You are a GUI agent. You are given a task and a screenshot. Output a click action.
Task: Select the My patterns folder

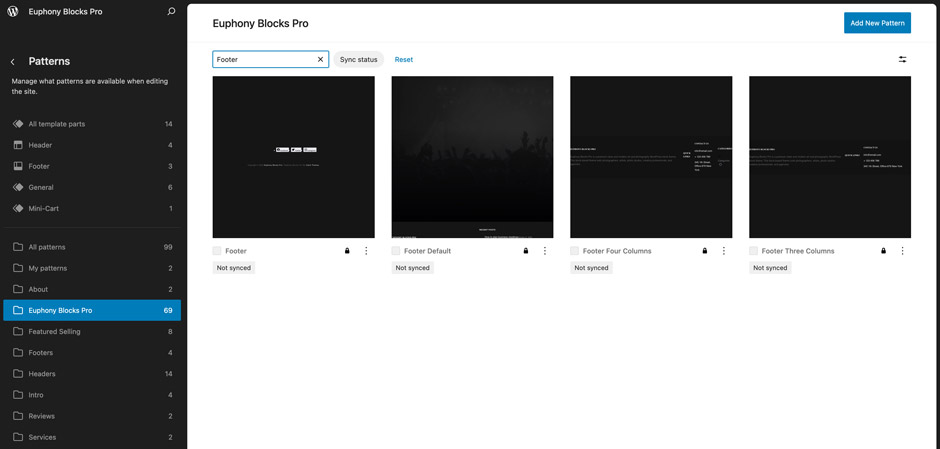(x=48, y=268)
